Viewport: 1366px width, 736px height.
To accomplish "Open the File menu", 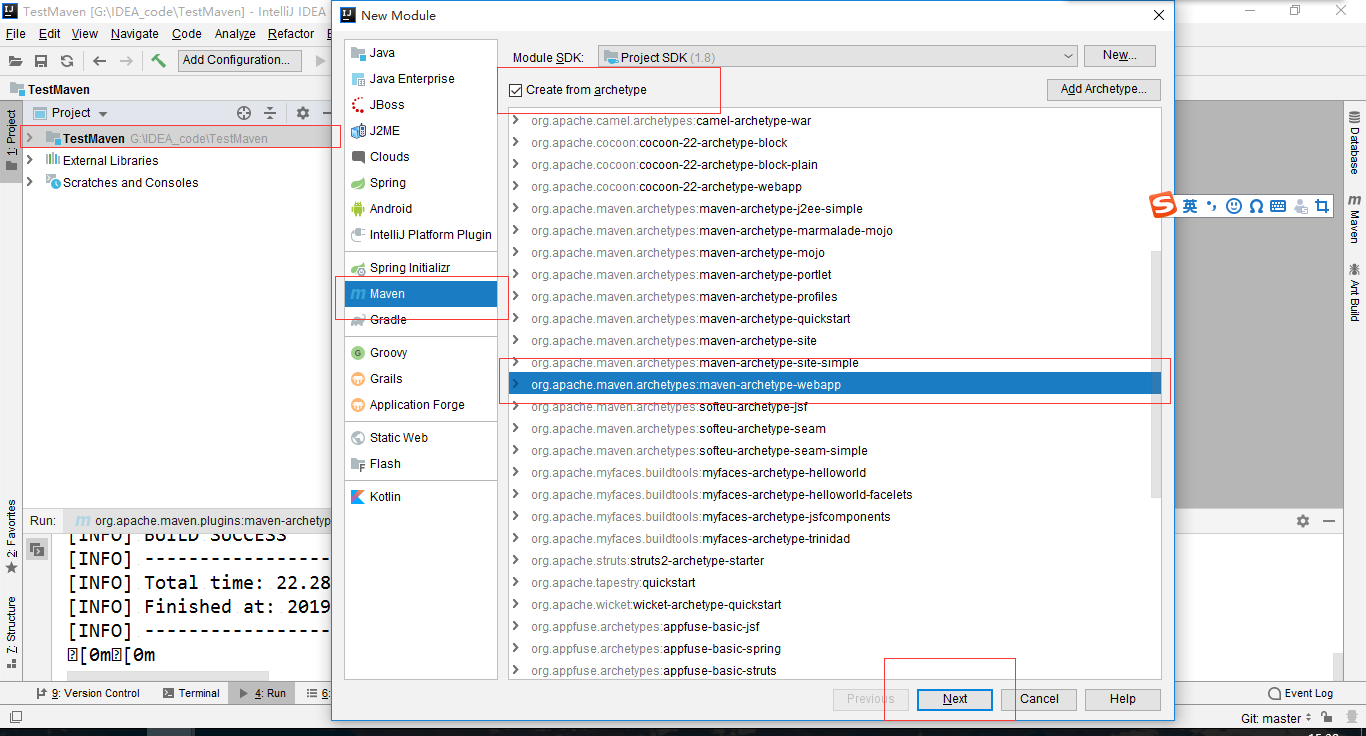I will coord(16,34).
